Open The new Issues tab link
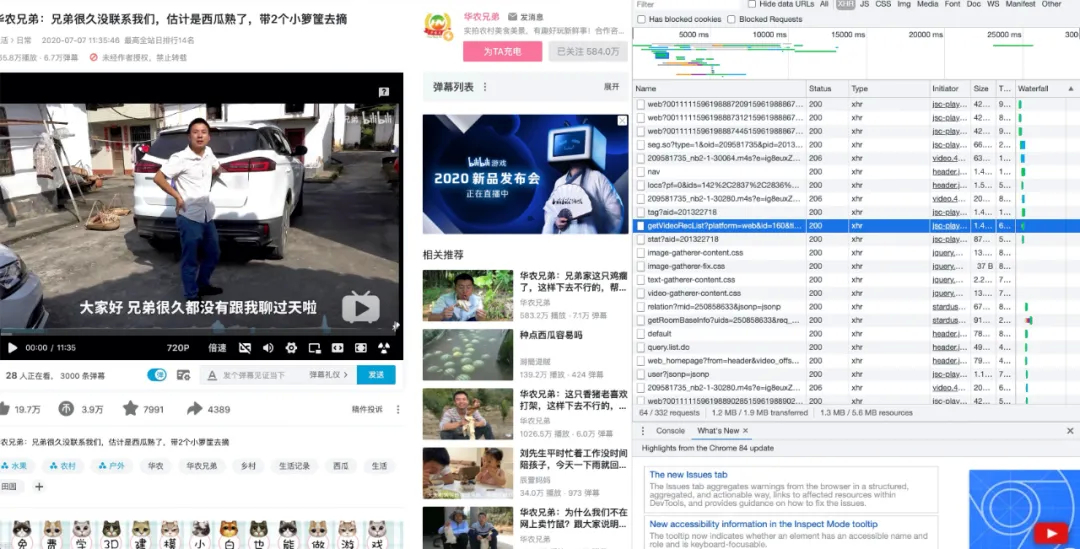 coord(688,475)
